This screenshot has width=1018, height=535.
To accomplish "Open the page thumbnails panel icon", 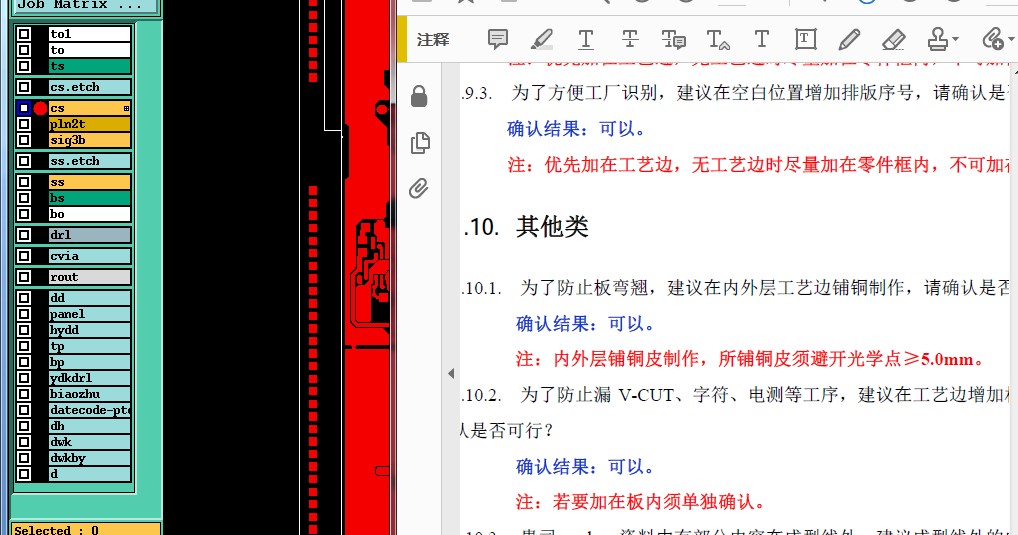I will pyautogui.click(x=420, y=143).
